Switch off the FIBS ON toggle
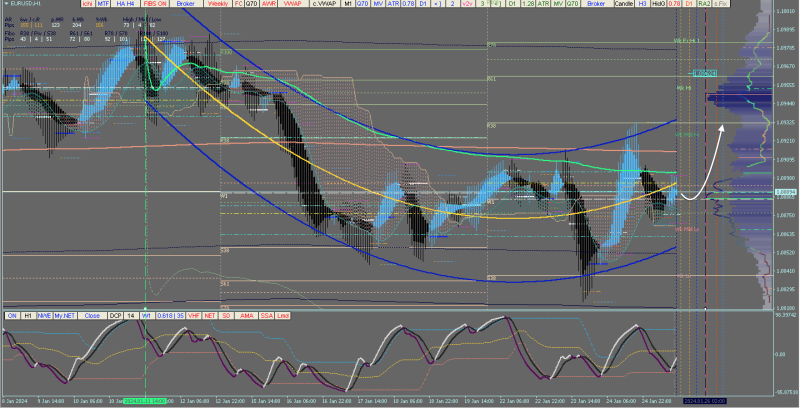800x408 pixels. (x=155, y=4)
